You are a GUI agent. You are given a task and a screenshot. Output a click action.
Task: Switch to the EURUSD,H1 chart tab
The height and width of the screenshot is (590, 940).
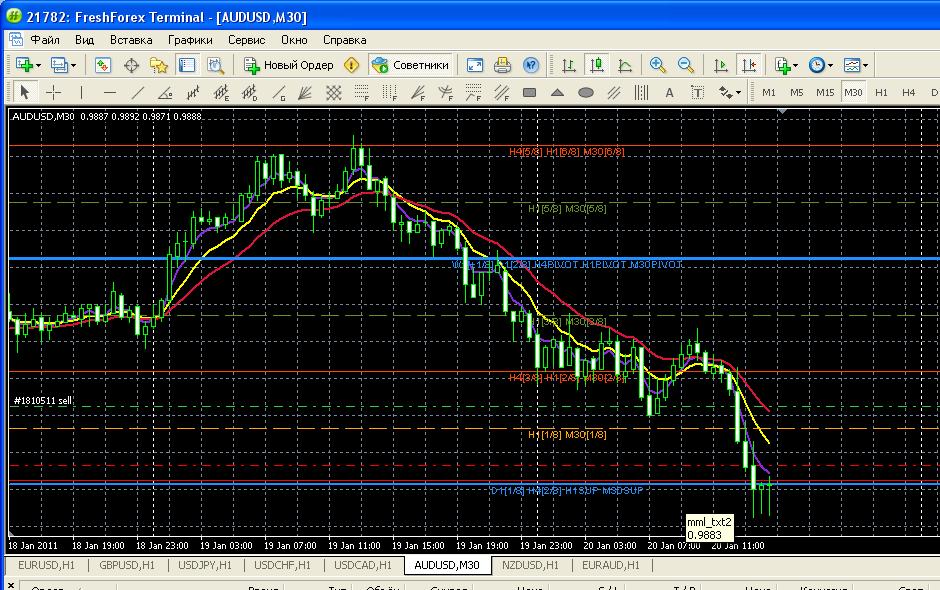[46, 565]
